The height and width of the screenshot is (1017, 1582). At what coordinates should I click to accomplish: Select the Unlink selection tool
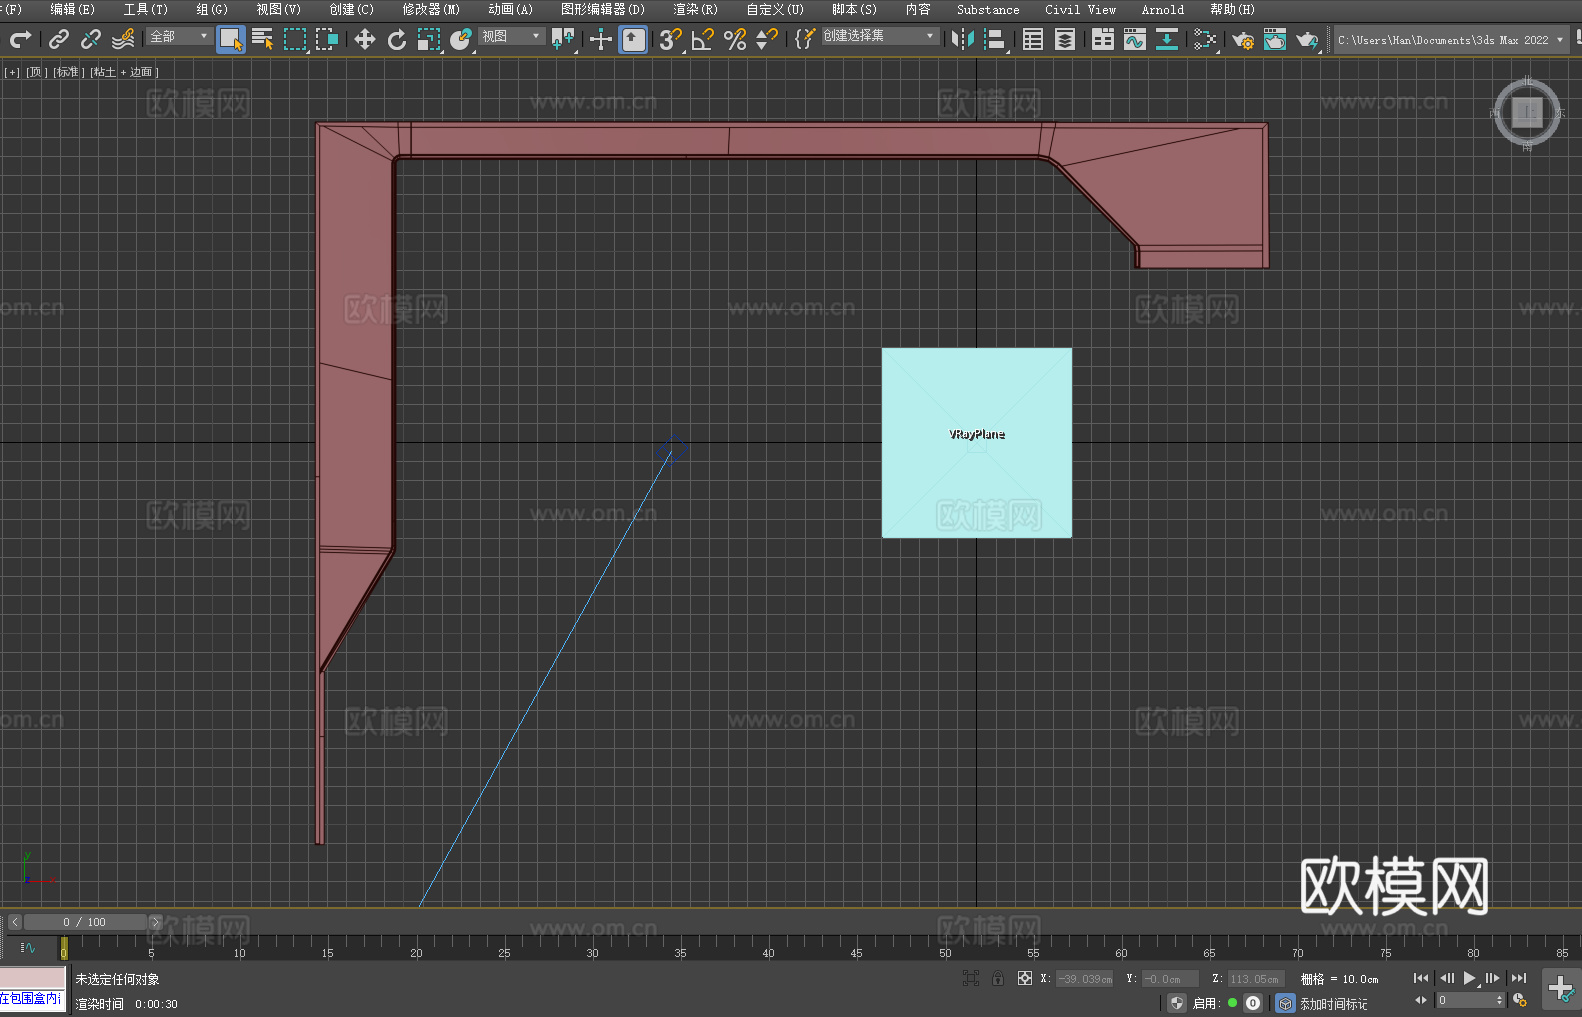click(x=91, y=39)
